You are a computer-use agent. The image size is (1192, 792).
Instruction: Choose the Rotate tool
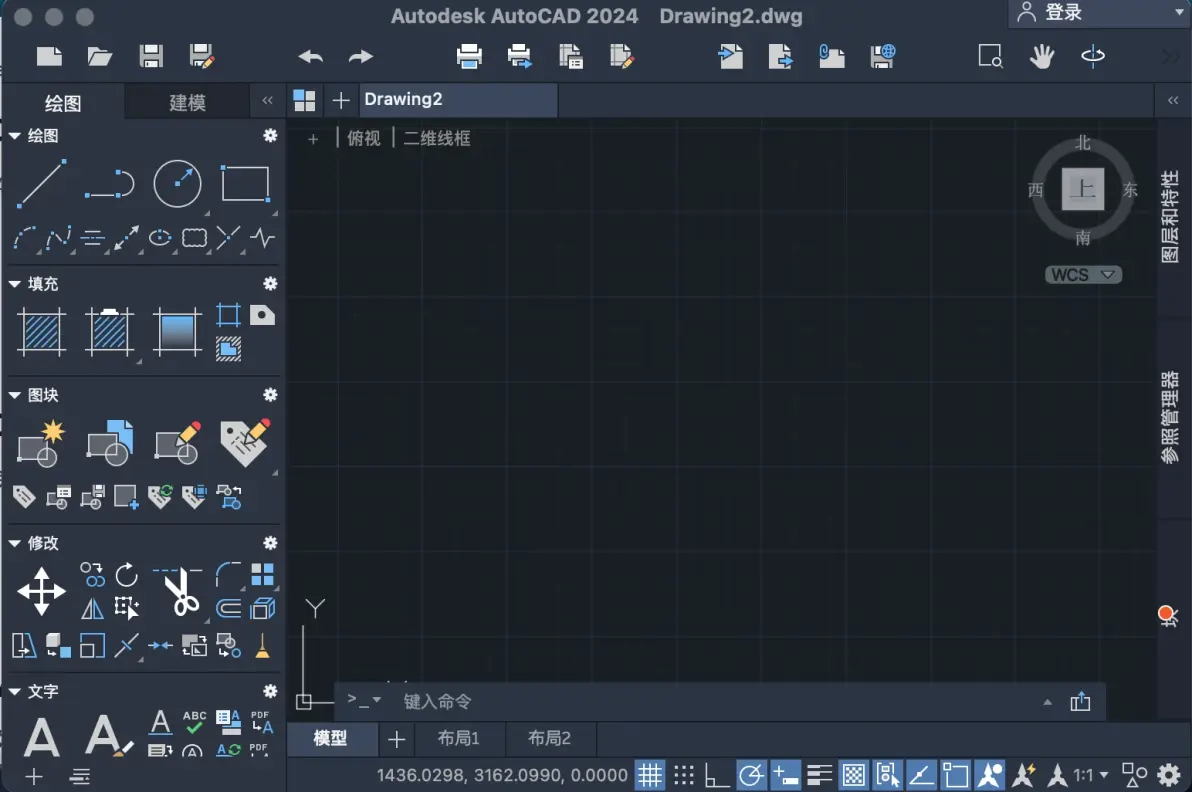126,575
